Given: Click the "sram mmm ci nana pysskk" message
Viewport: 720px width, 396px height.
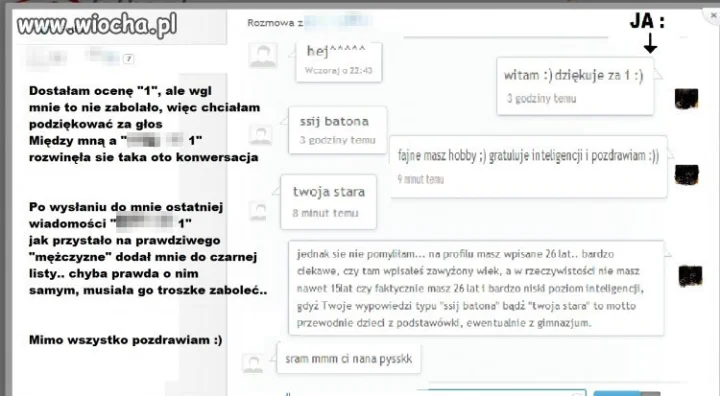Looking at the screenshot, I should (349, 358).
